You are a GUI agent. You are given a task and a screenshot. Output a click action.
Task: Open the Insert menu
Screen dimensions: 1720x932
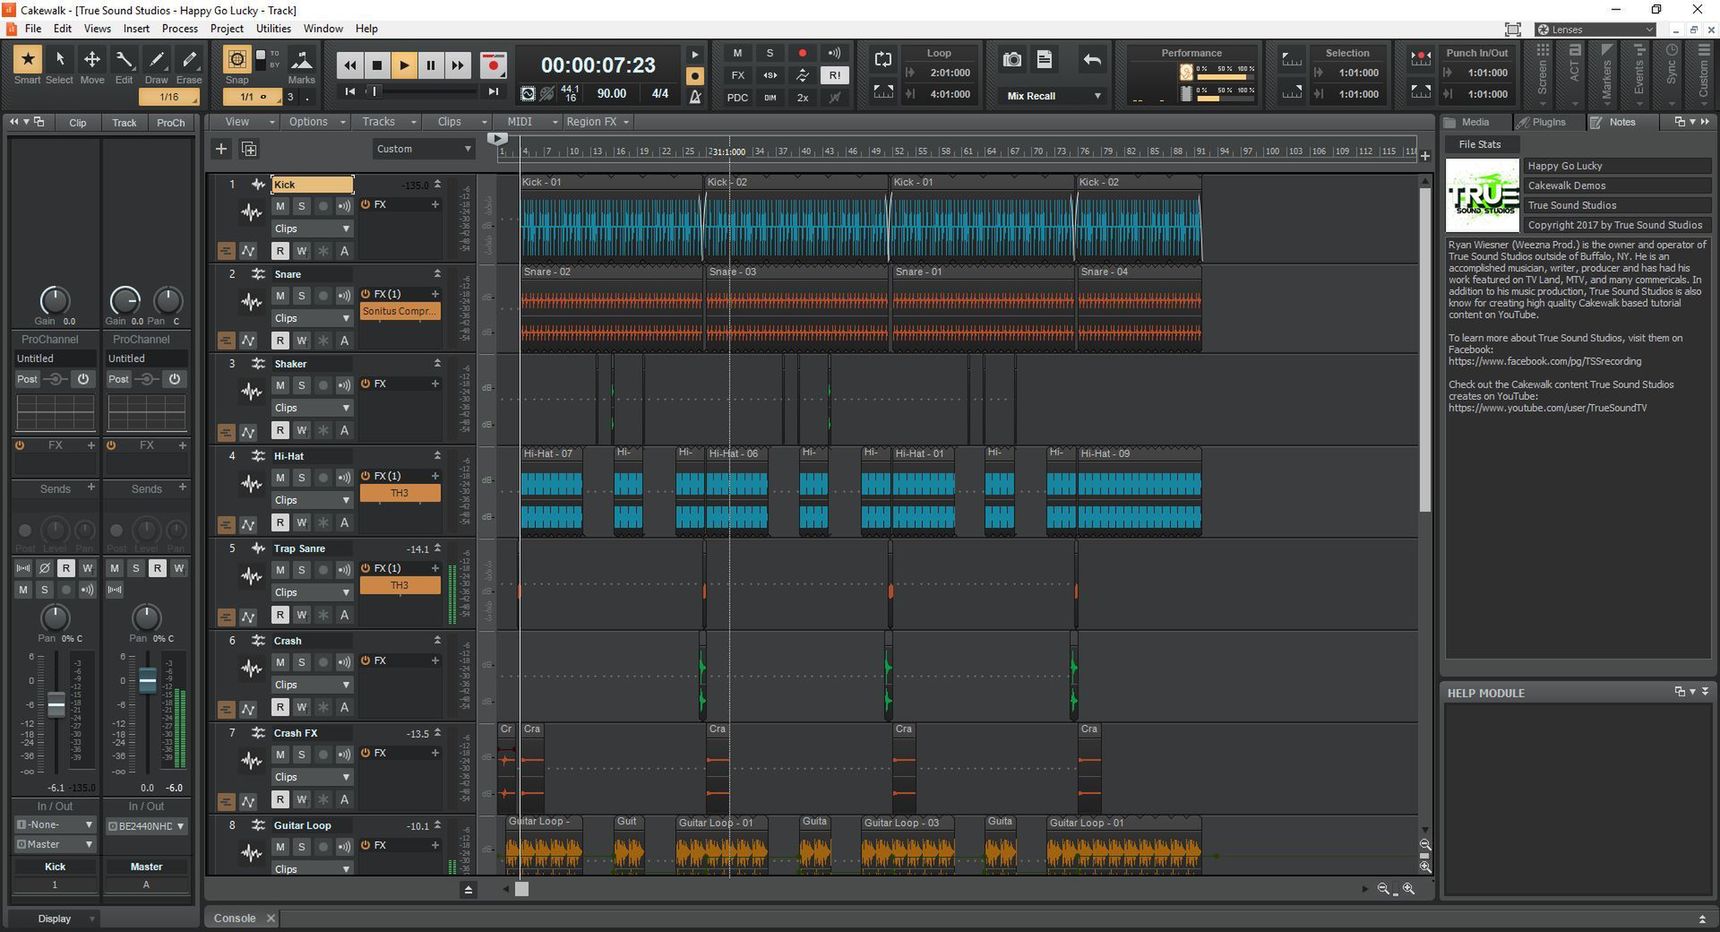136,28
